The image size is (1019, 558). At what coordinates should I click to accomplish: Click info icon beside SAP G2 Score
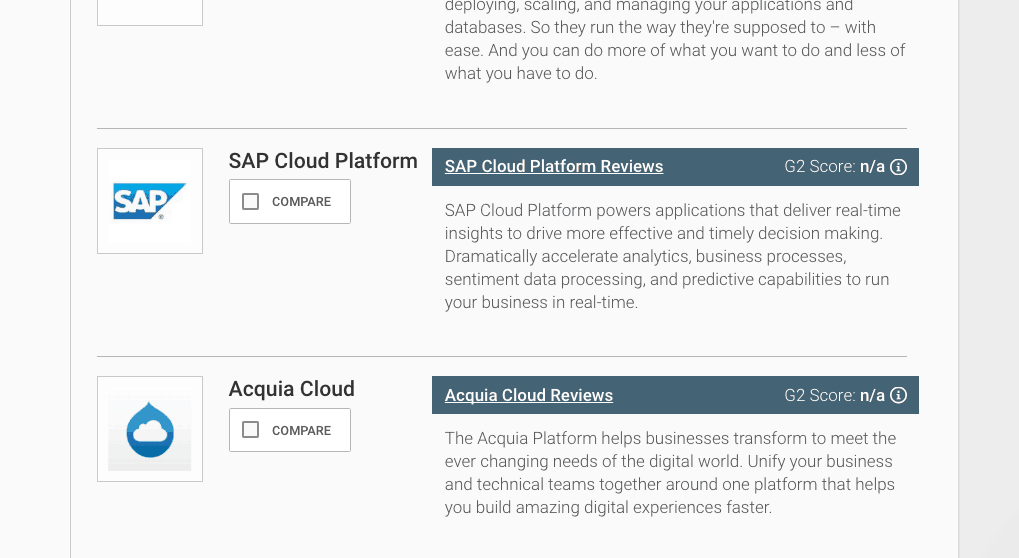coord(898,167)
